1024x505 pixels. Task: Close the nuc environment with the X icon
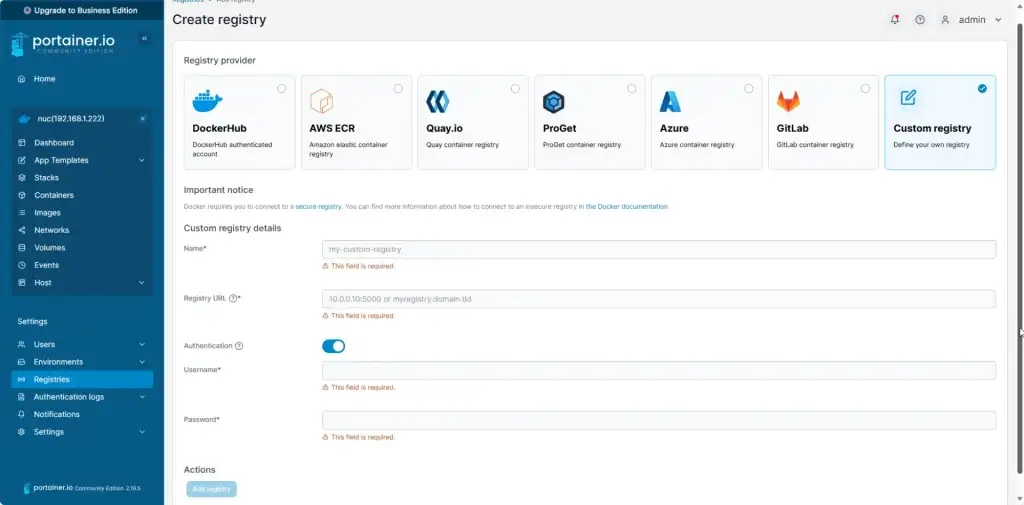point(143,119)
